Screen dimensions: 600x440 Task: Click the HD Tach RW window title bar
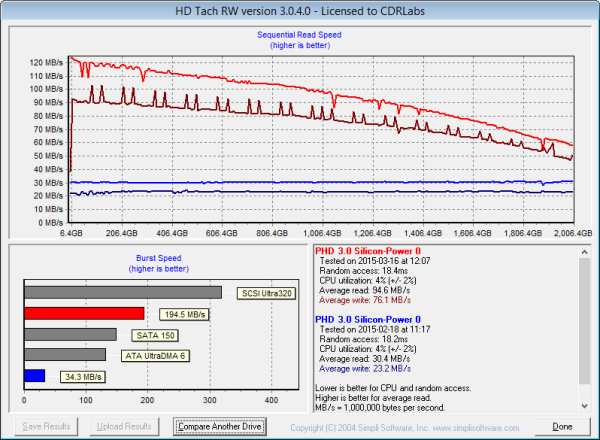[299, 9]
